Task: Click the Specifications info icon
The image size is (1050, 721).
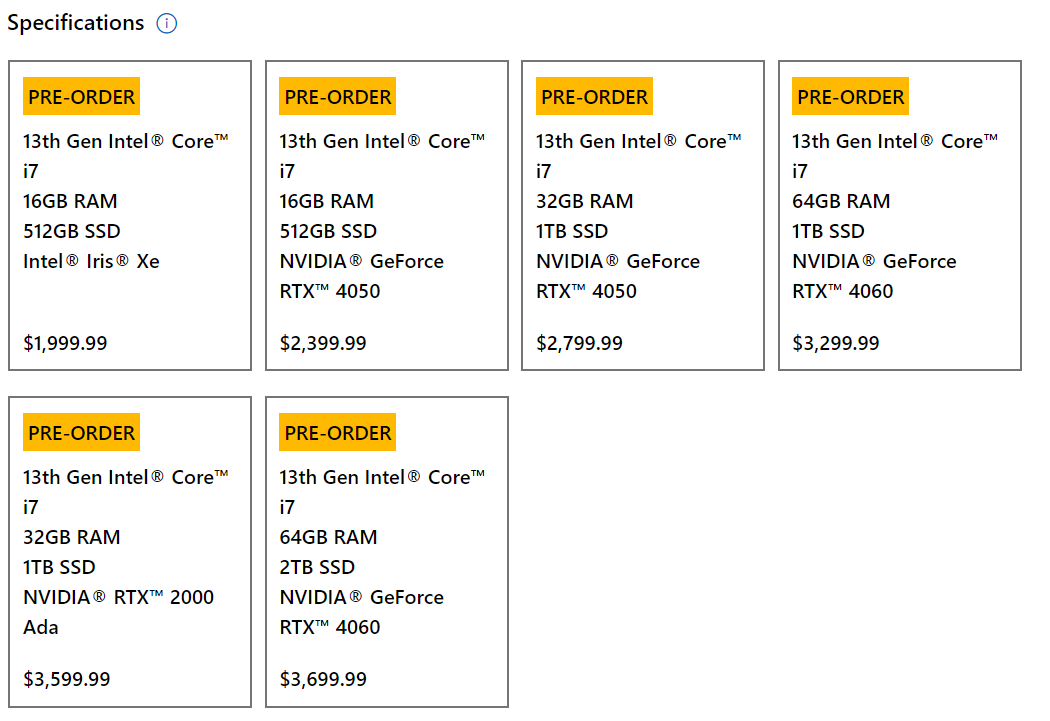Action: coord(167,24)
